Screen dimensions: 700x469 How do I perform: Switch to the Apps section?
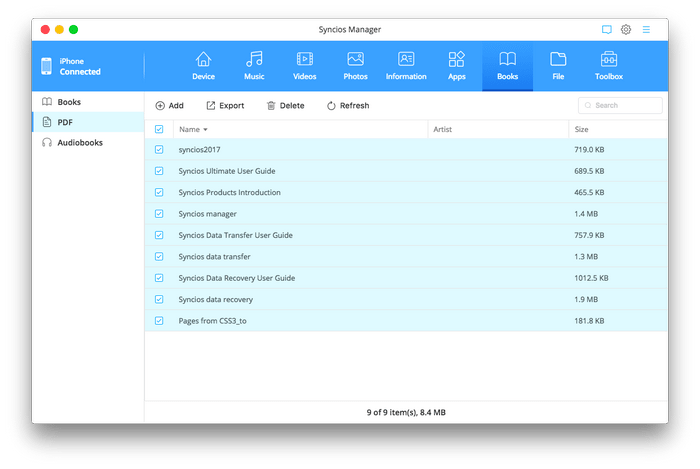[457, 66]
